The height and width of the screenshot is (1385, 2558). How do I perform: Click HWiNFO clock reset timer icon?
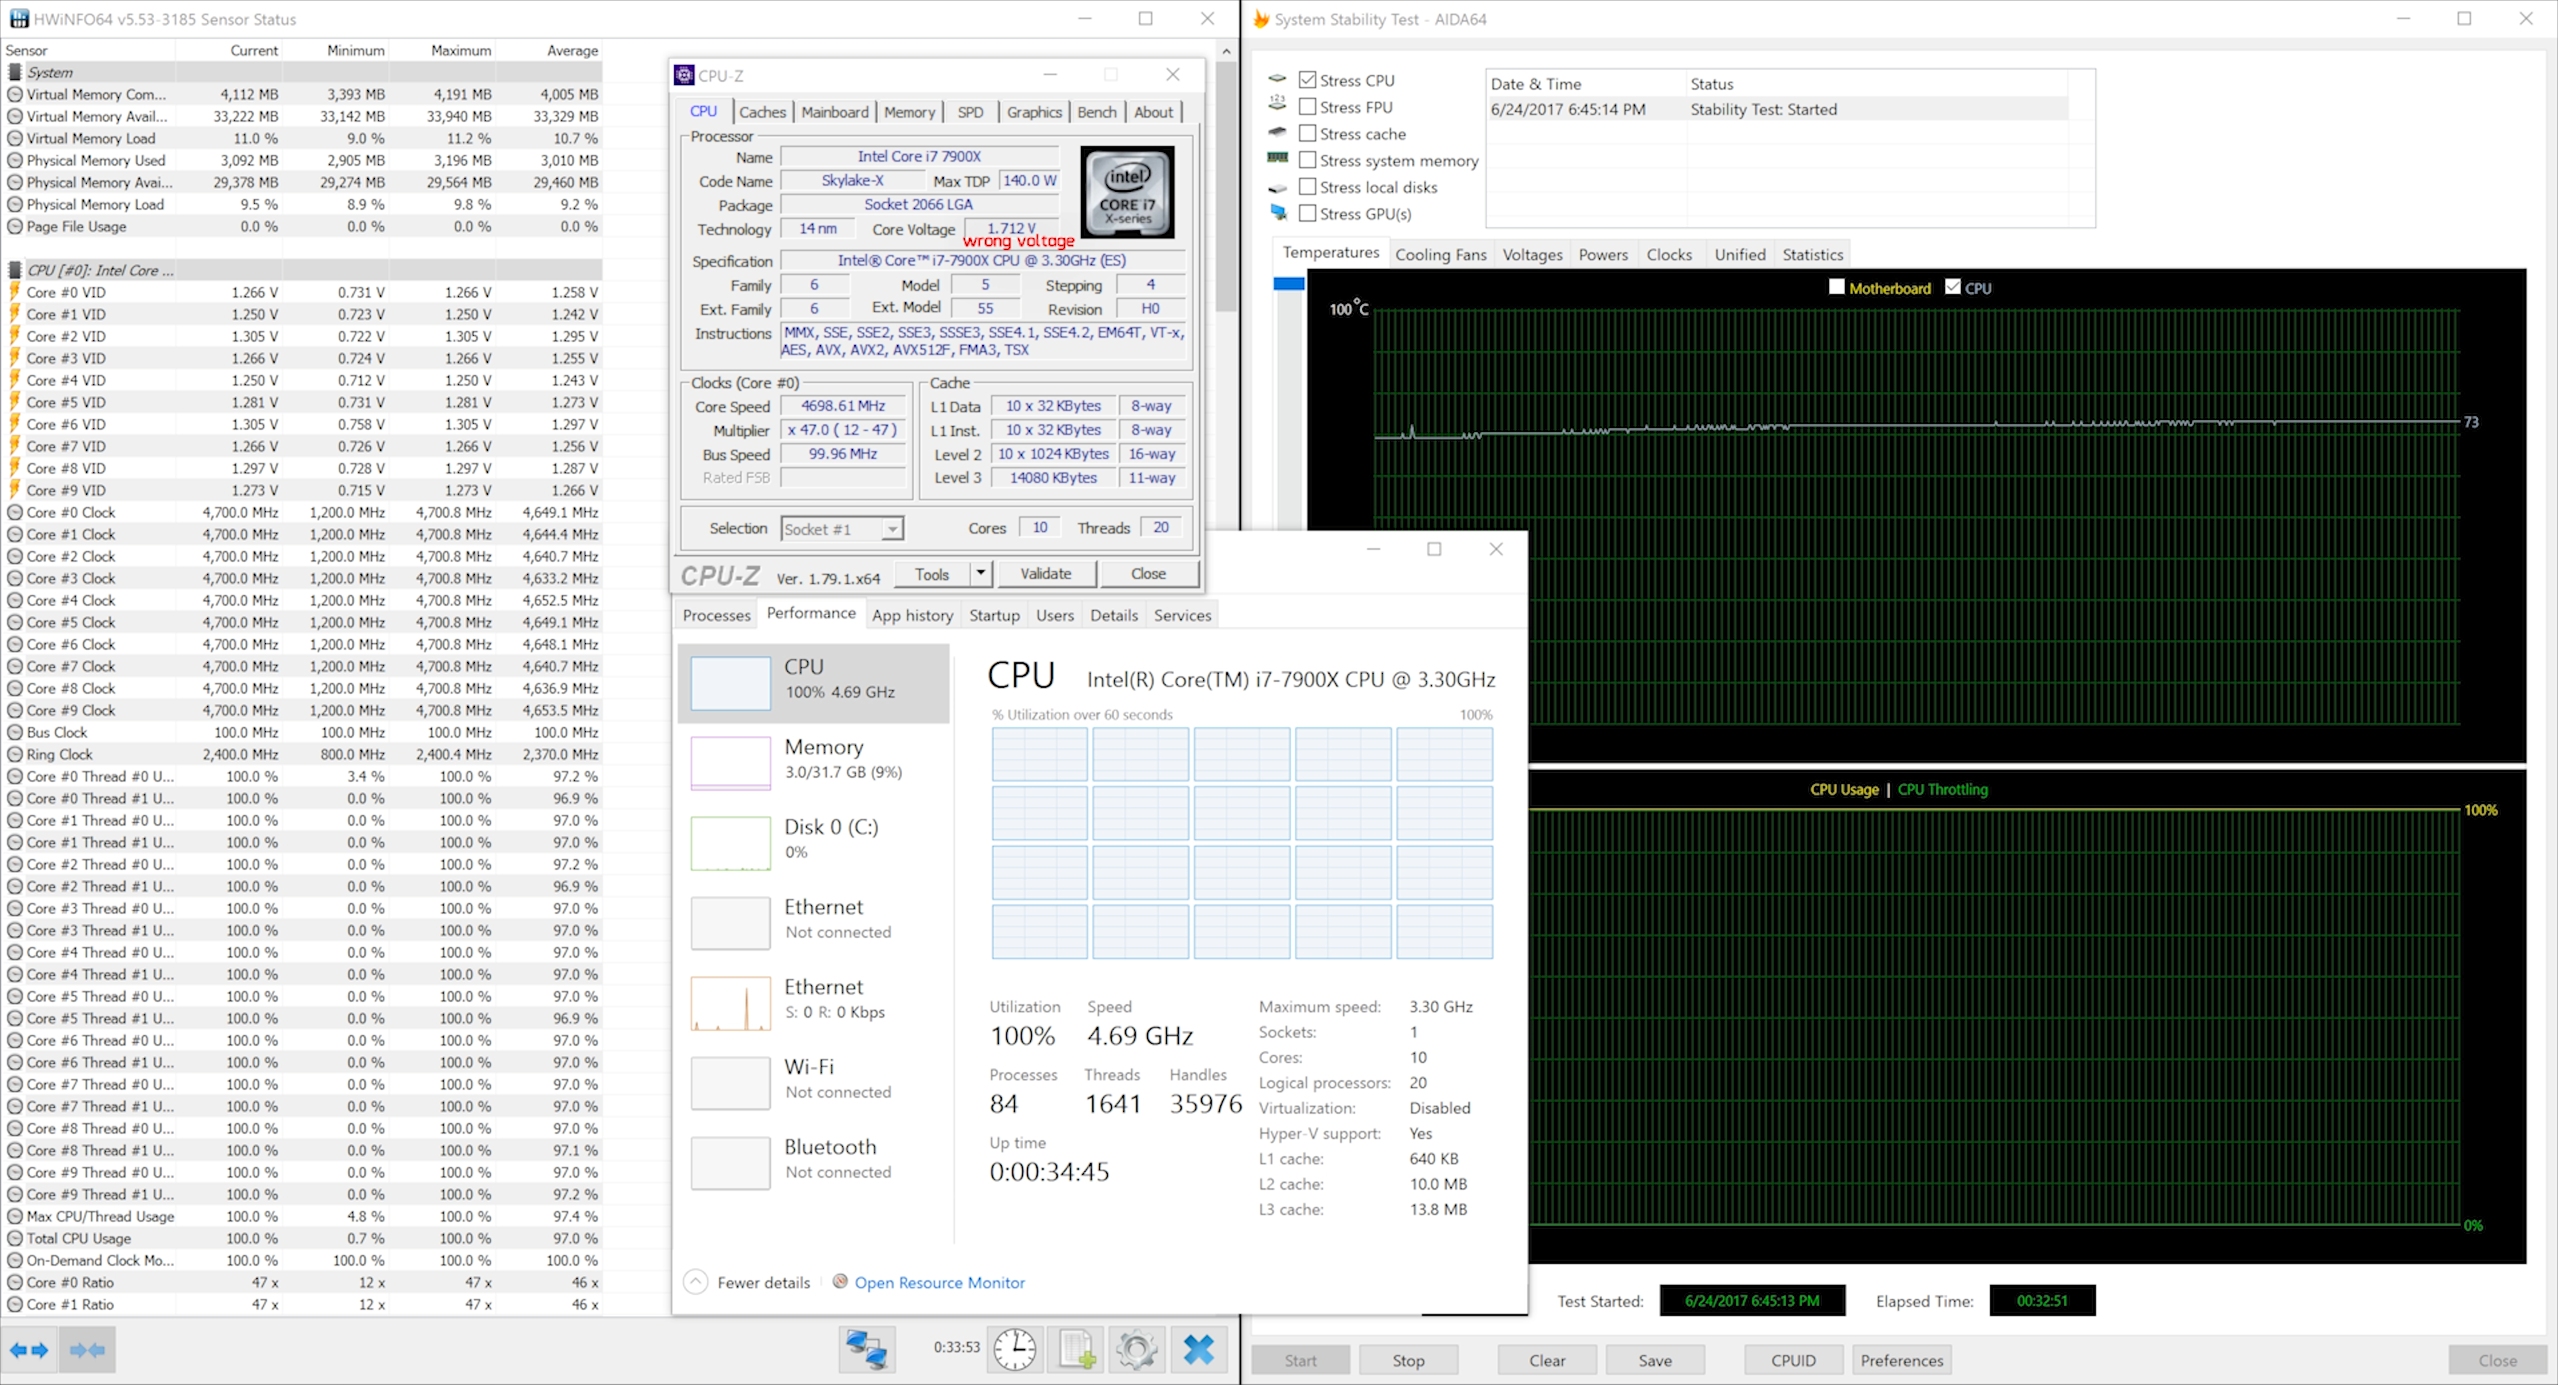click(1015, 1350)
